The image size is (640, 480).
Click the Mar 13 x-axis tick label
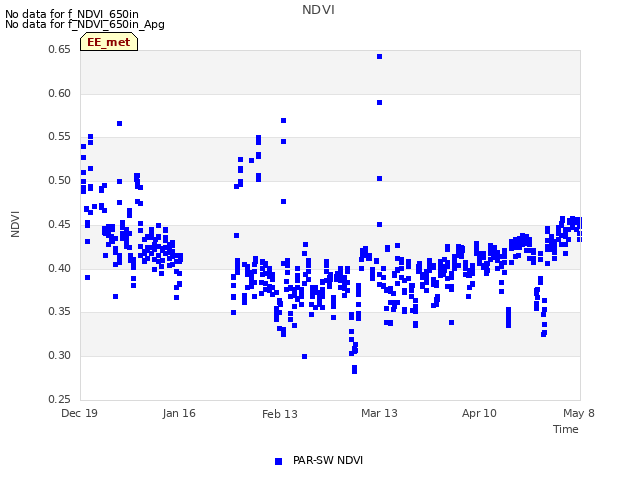coord(379,413)
